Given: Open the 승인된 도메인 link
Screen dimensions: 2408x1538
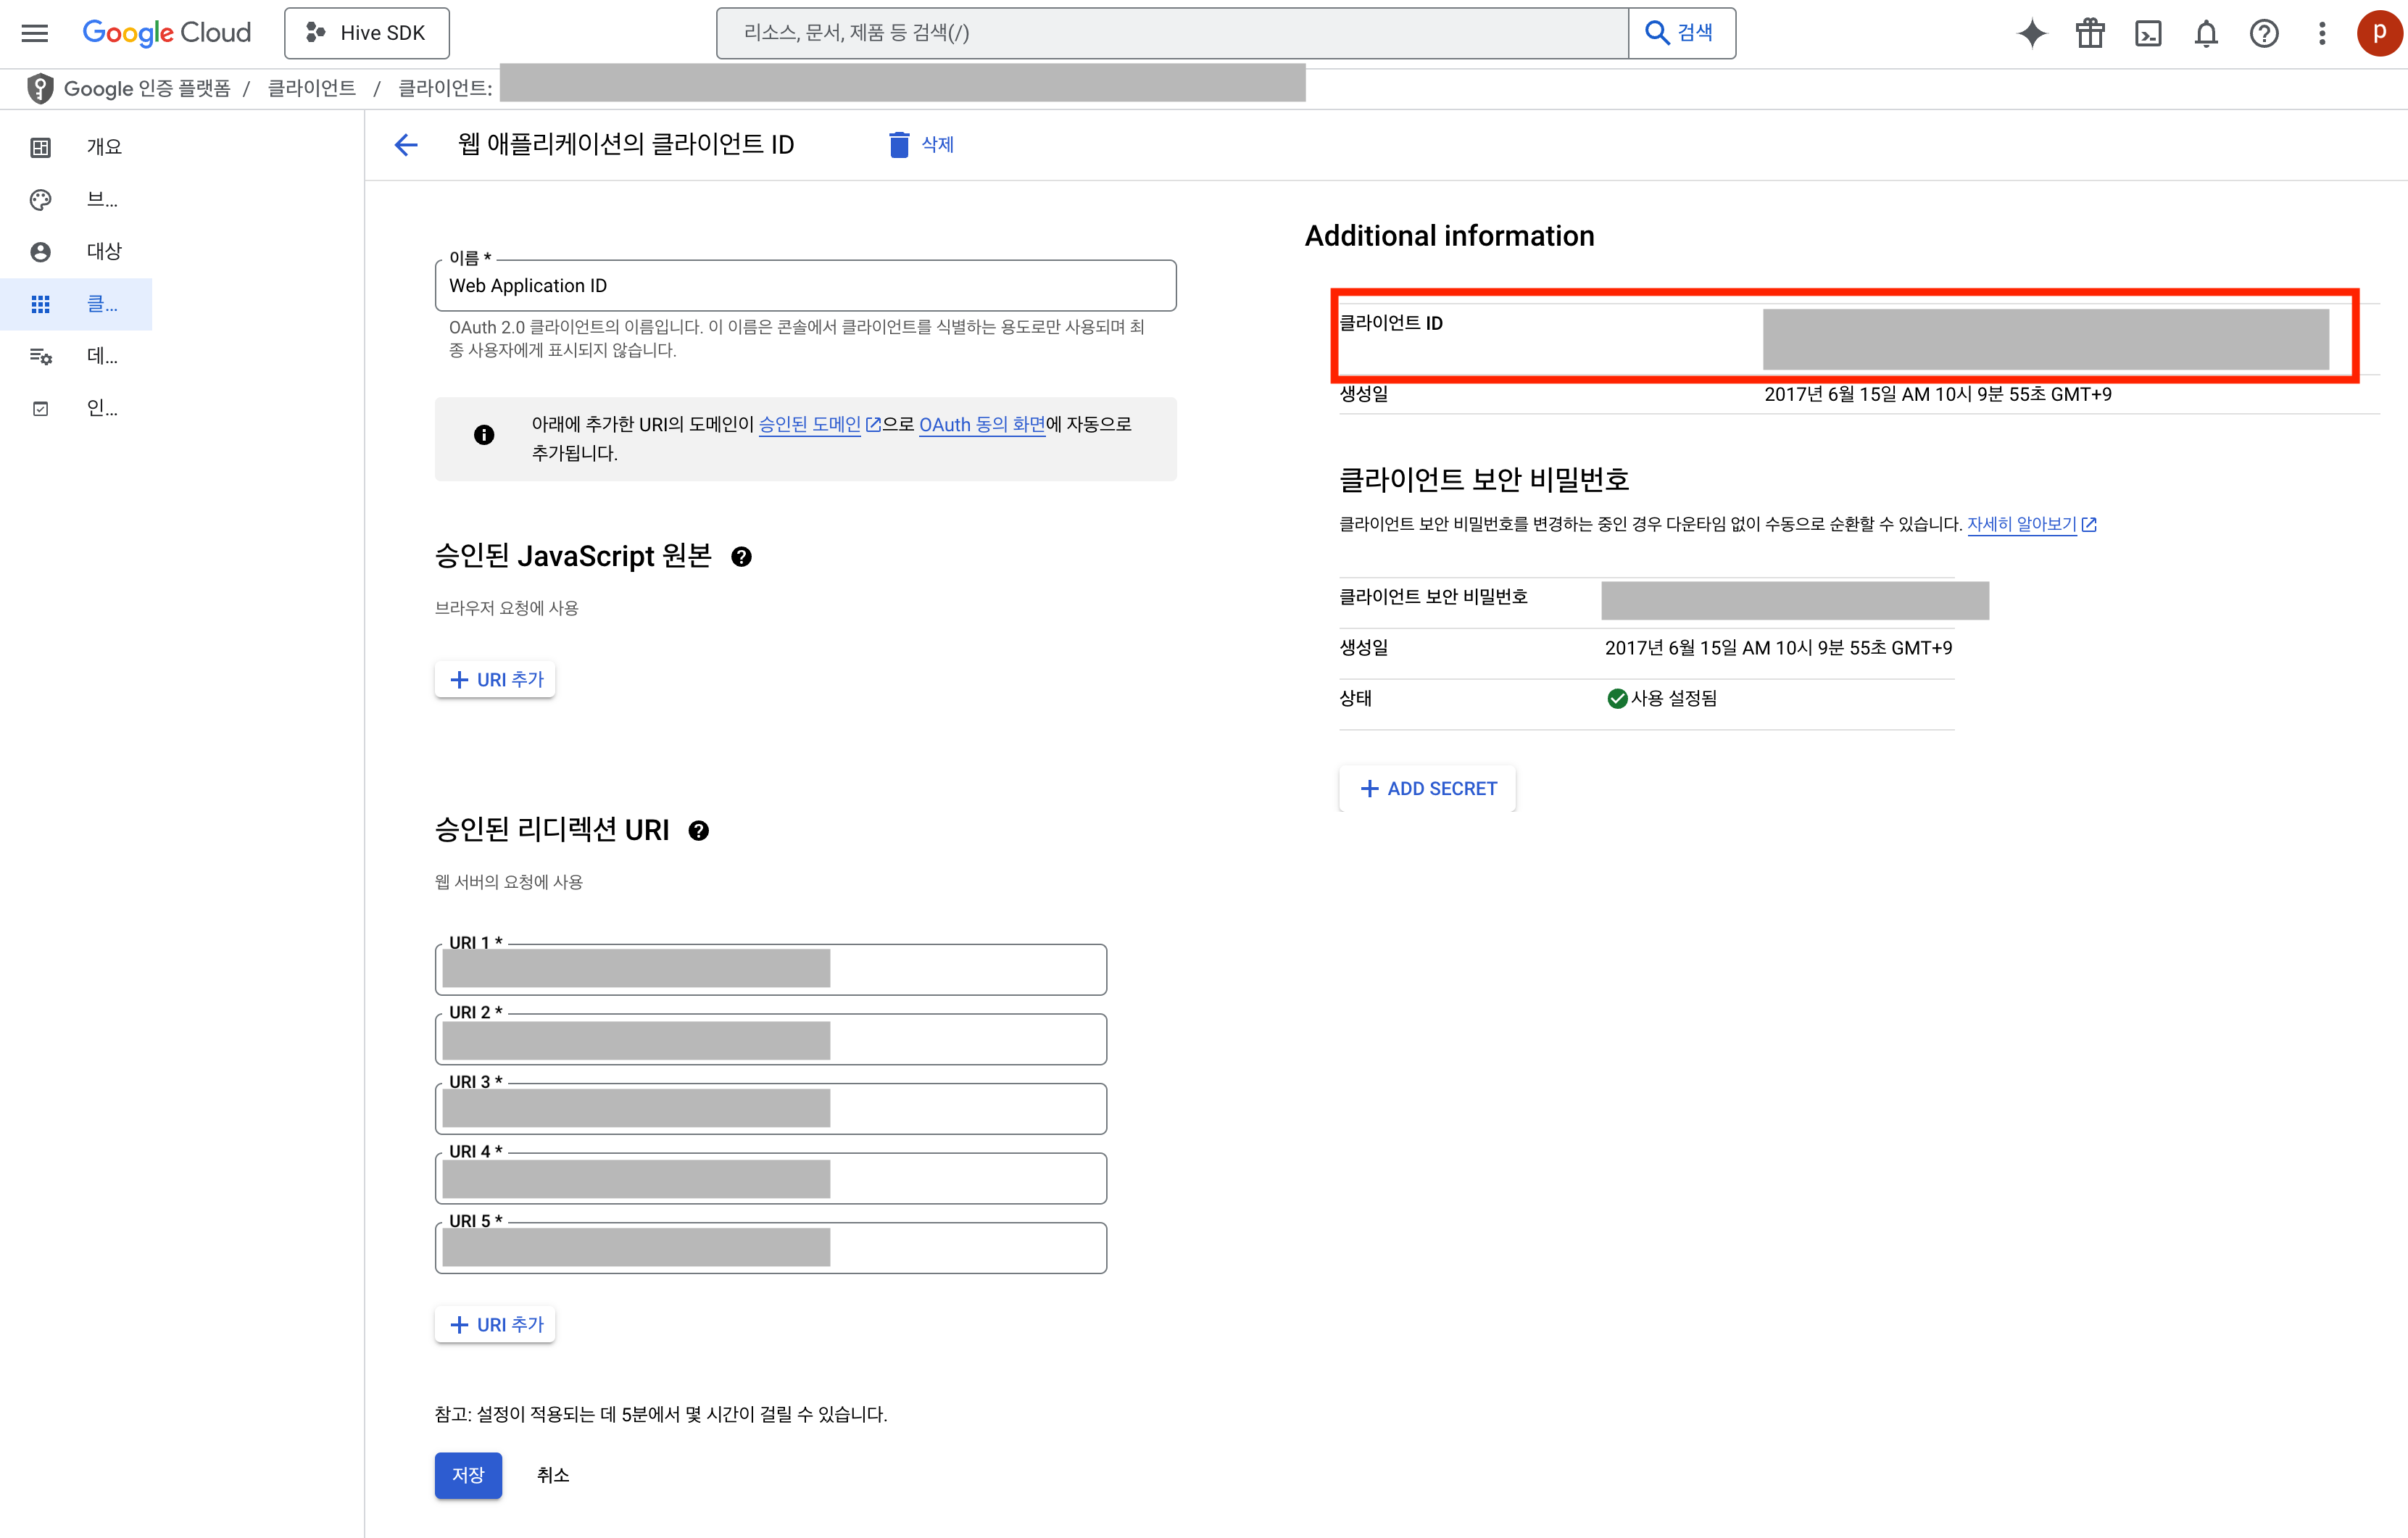Looking at the screenshot, I should pyautogui.click(x=809, y=424).
